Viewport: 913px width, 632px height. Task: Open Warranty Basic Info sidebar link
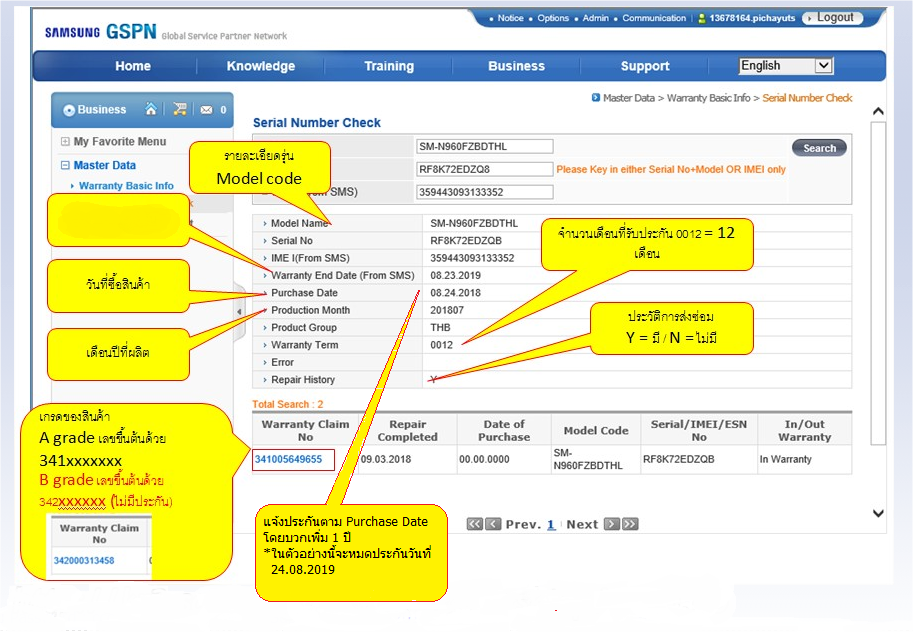pyautogui.click(x=126, y=186)
